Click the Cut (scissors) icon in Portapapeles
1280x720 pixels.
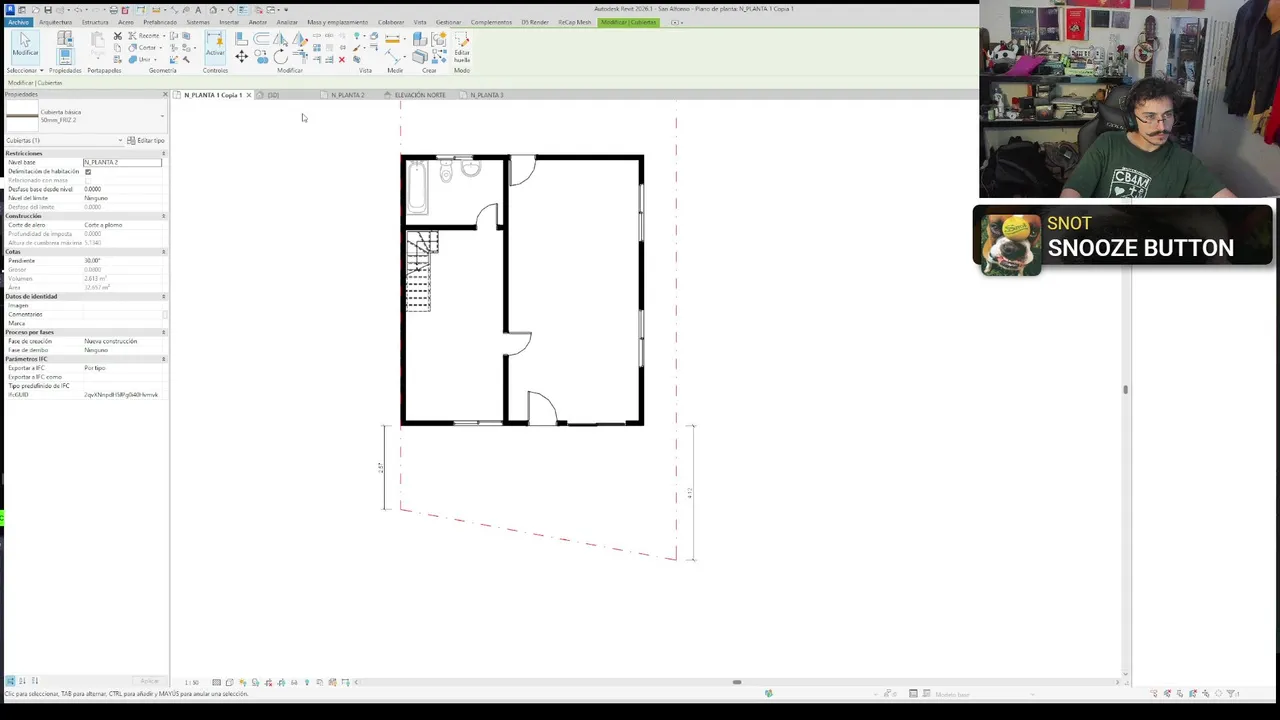click(x=117, y=36)
